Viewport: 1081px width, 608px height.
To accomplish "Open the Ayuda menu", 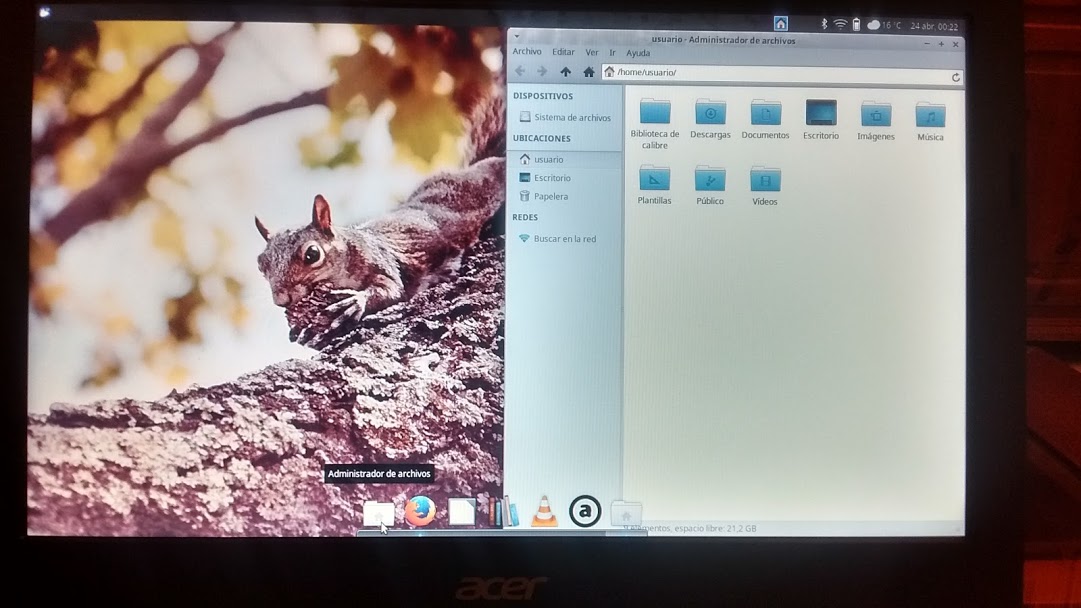I will pyautogui.click(x=638, y=53).
